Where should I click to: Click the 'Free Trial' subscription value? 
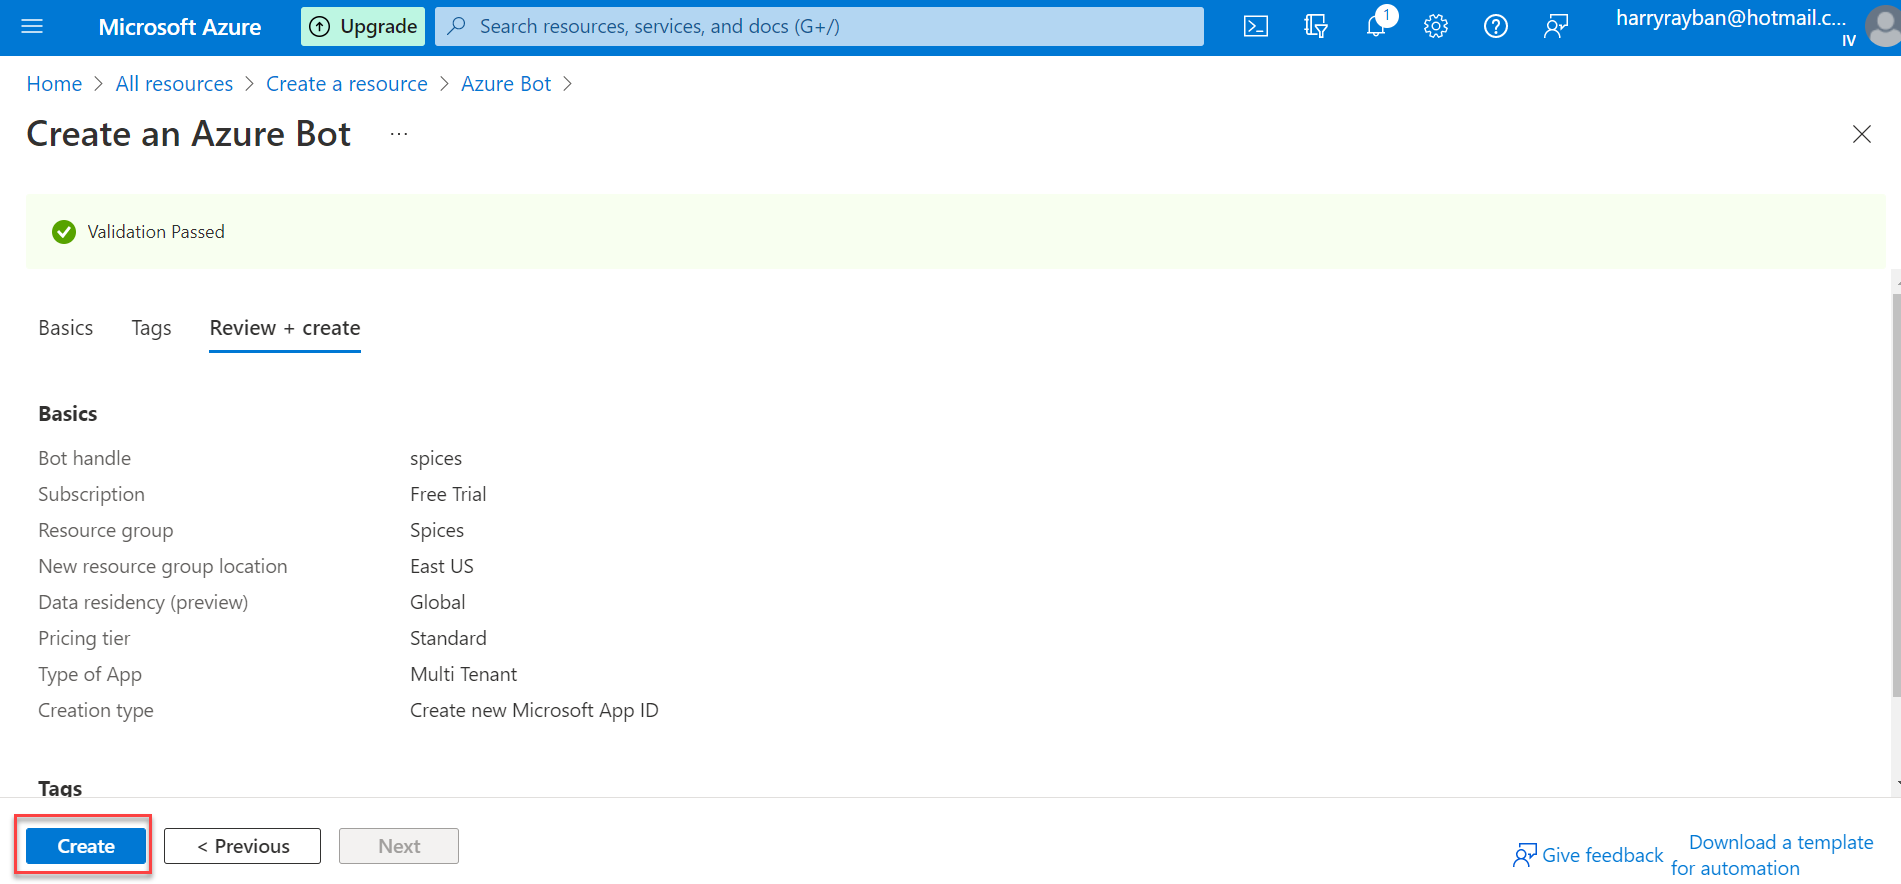pyautogui.click(x=448, y=494)
